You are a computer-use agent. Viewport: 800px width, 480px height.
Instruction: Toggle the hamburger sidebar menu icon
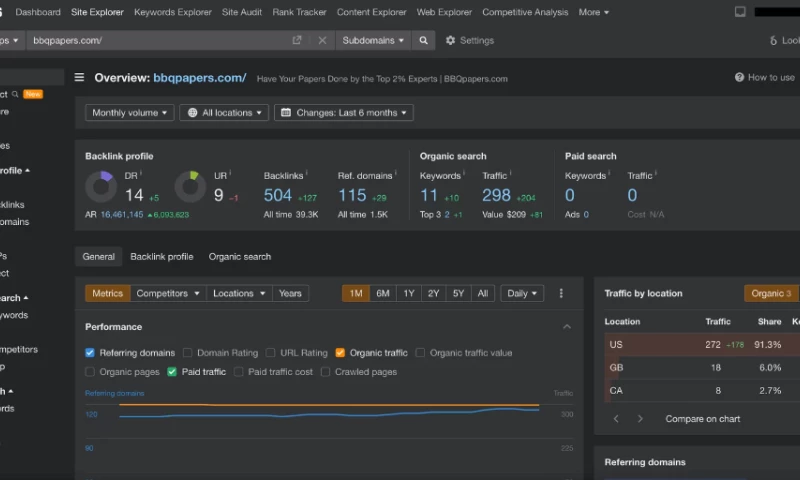coord(79,77)
